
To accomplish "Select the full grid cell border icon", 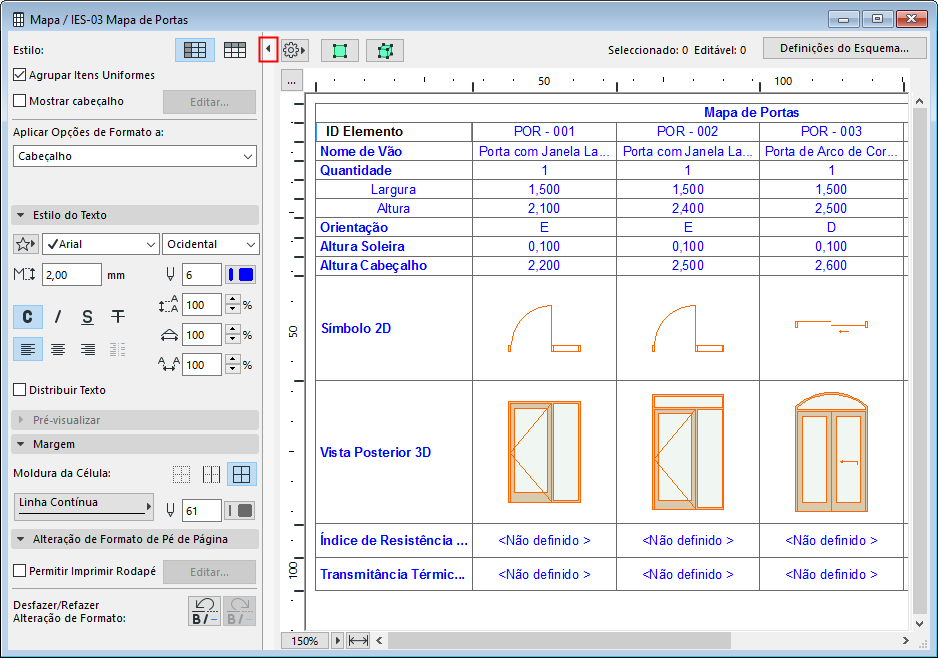I will pyautogui.click(x=240, y=474).
